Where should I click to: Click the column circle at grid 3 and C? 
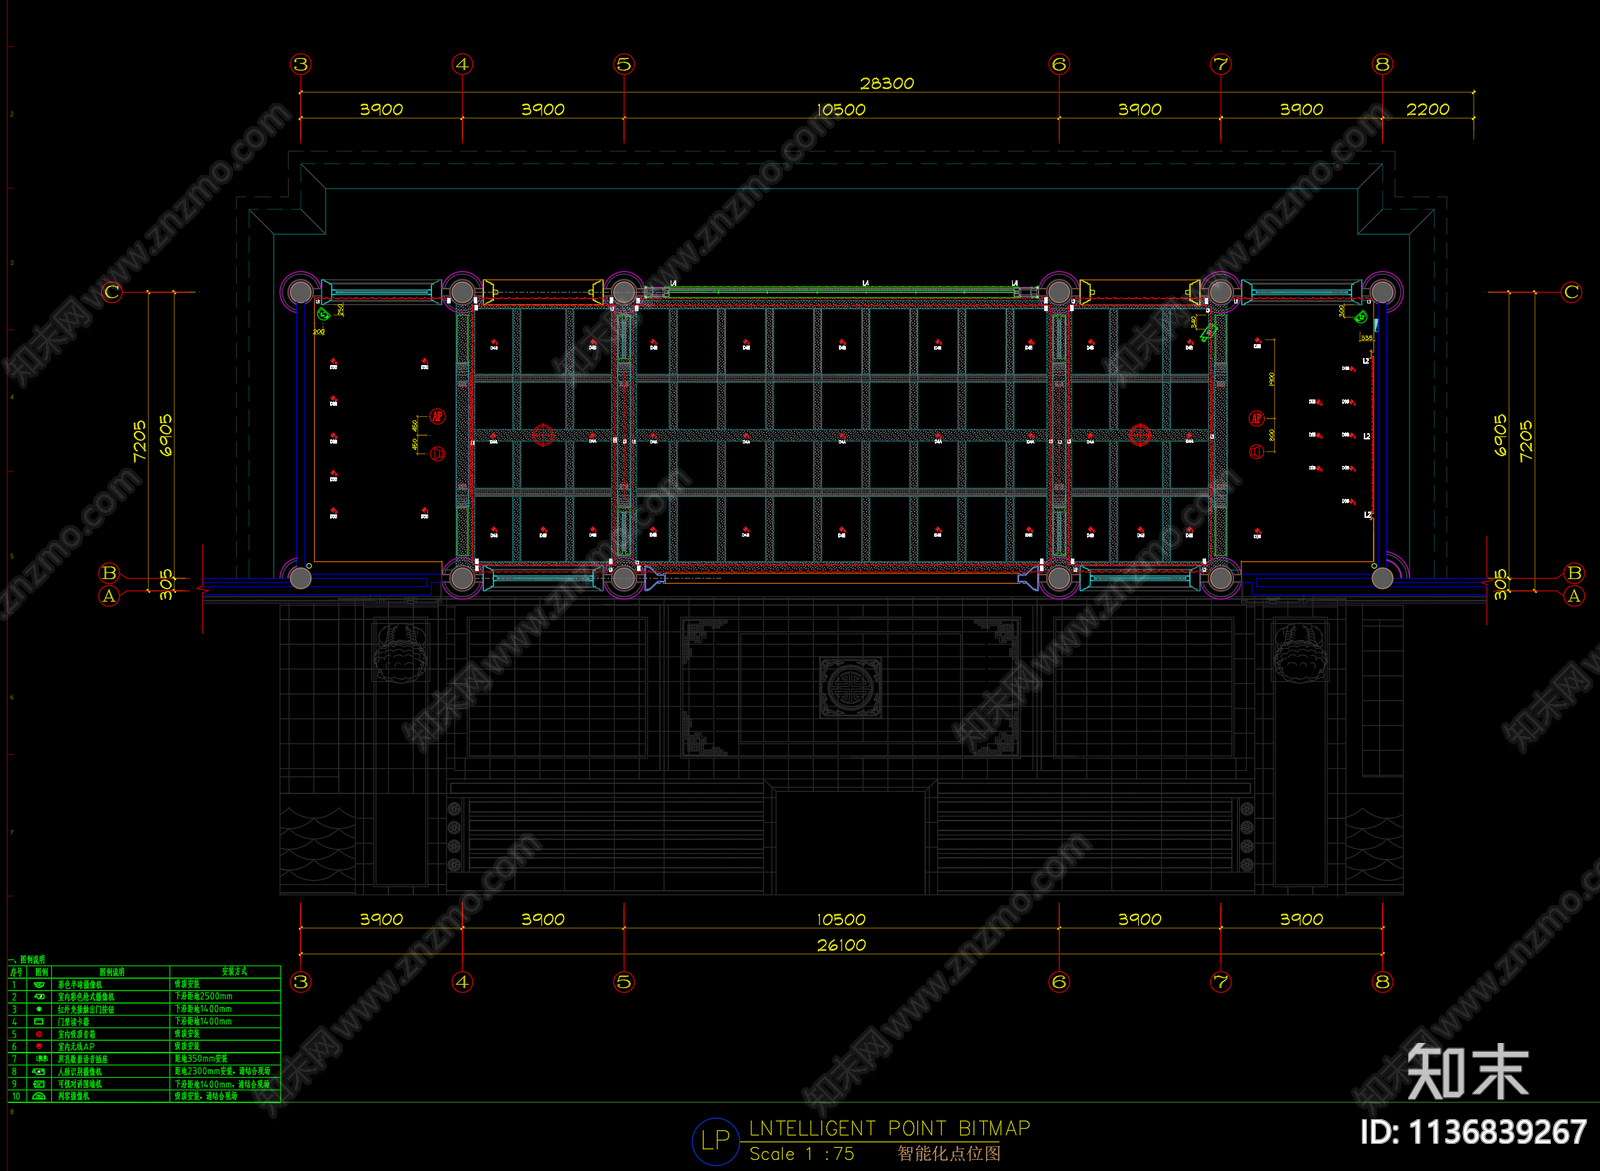300,291
